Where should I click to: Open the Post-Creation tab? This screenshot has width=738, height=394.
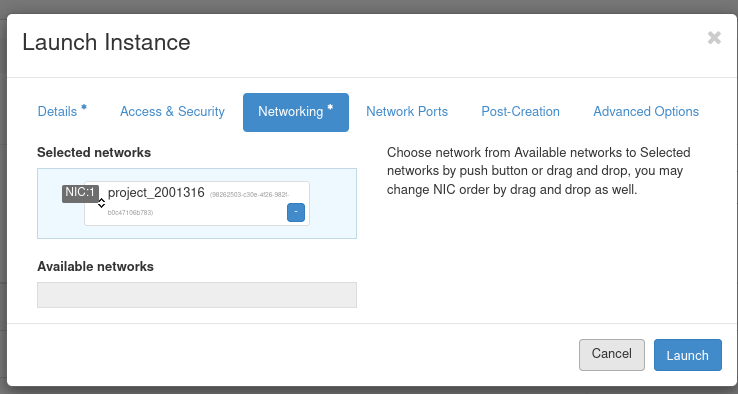pos(520,112)
